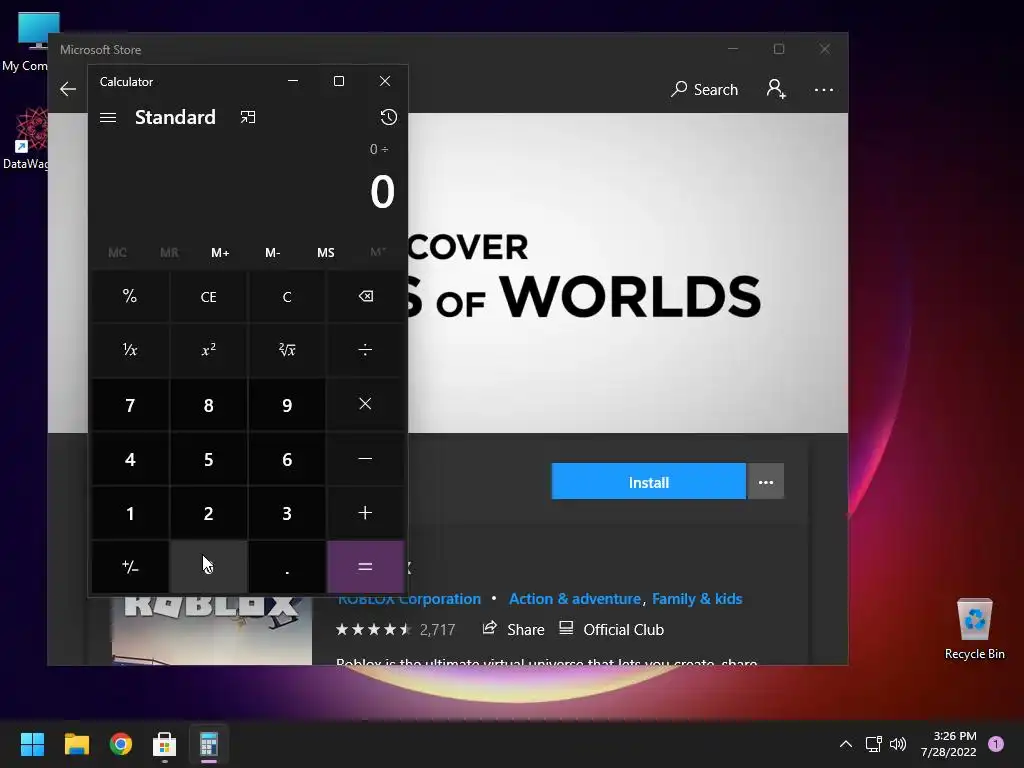Click the reciprocal 1/x key
This screenshot has height=768, width=1024.
[x=130, y=350]
